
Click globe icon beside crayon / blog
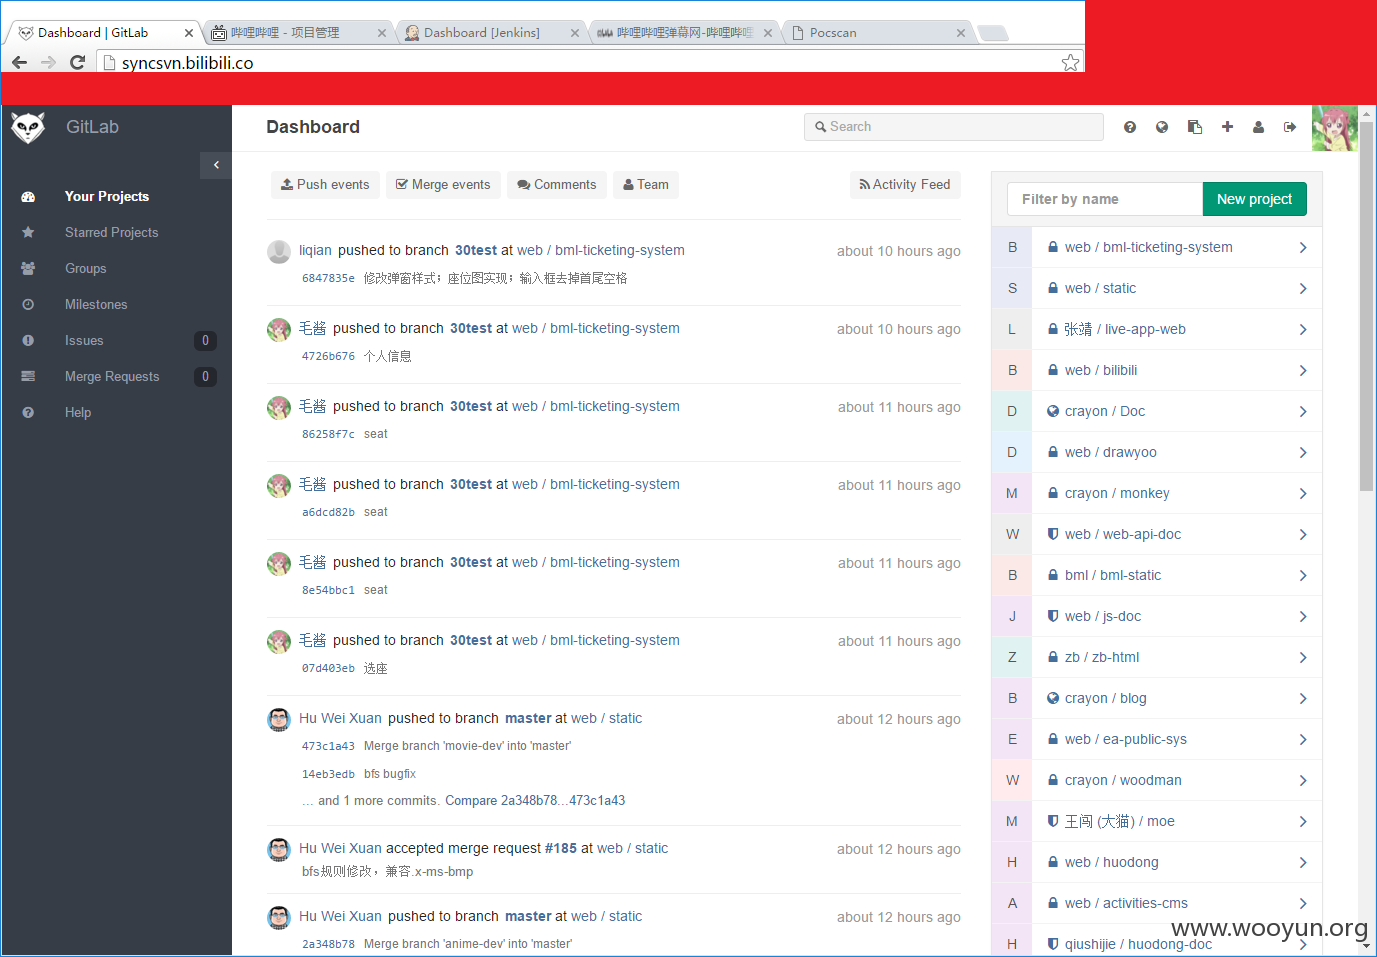pyautogui.click(x=1053, y=698)
